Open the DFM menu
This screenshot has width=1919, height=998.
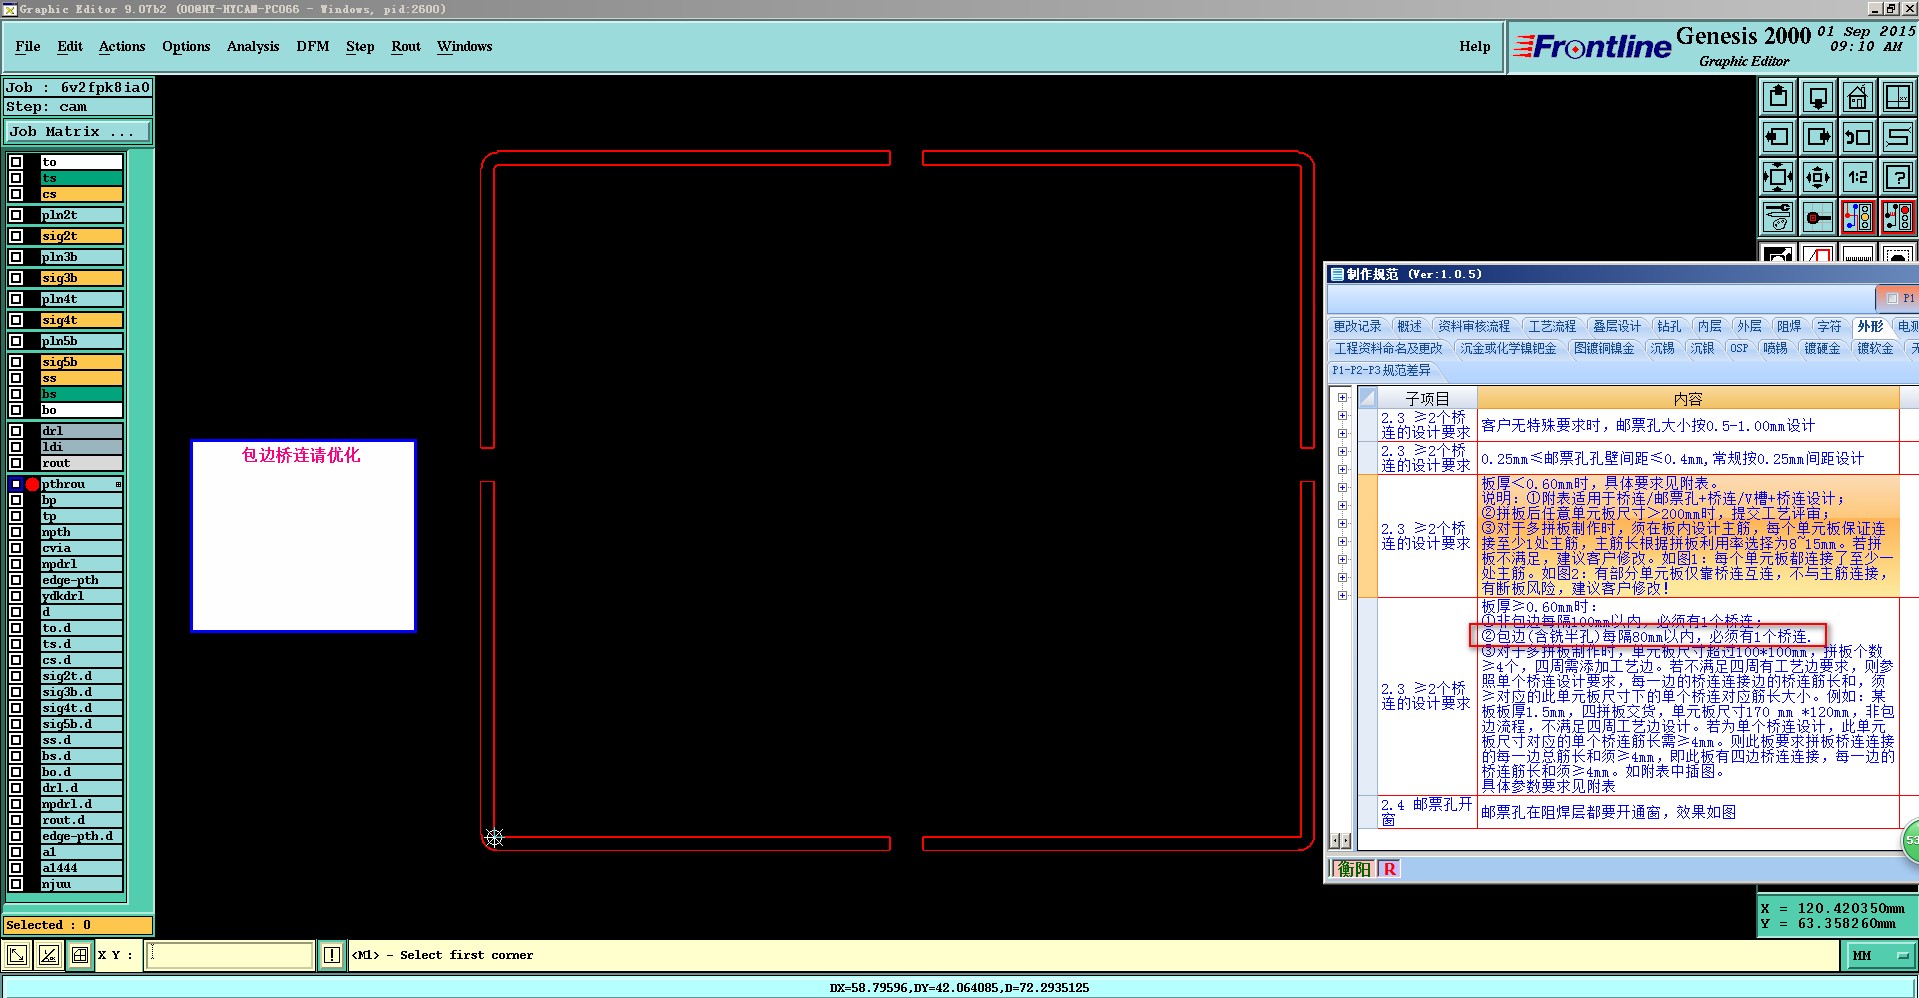(313, 46)
